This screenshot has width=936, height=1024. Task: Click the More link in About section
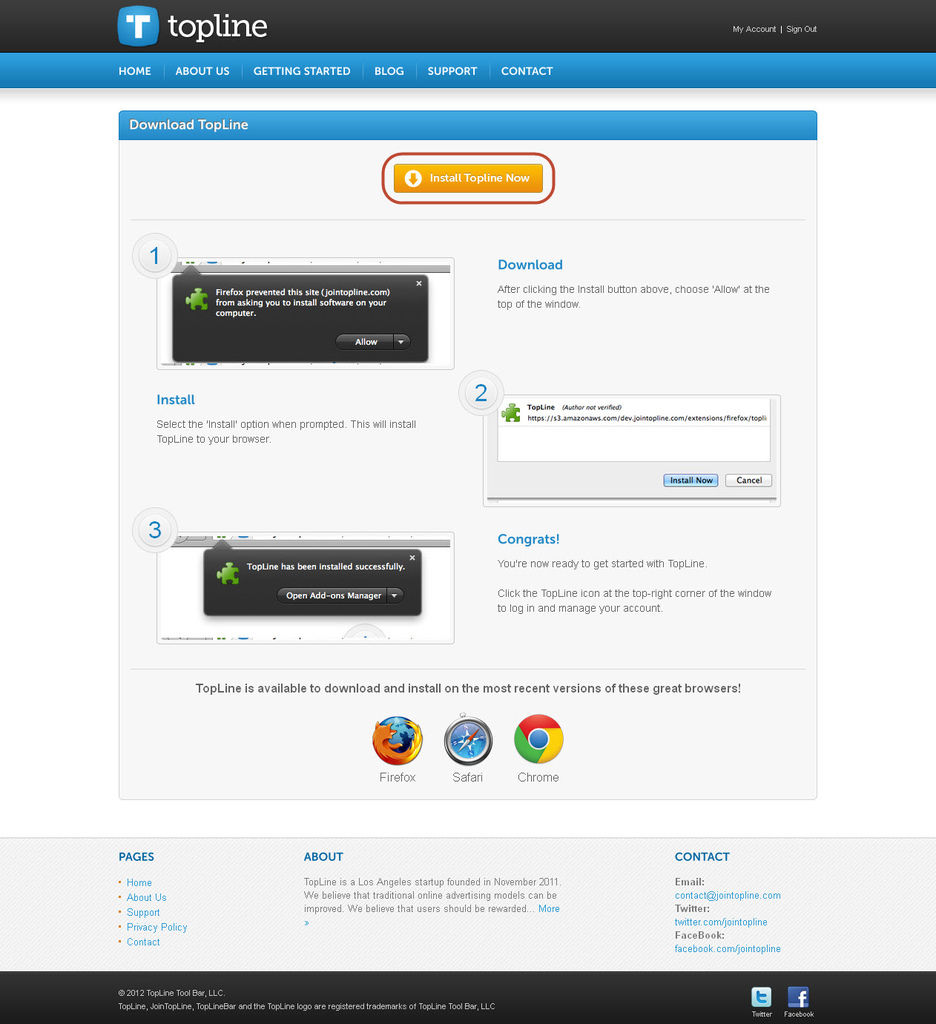point(549,908)
